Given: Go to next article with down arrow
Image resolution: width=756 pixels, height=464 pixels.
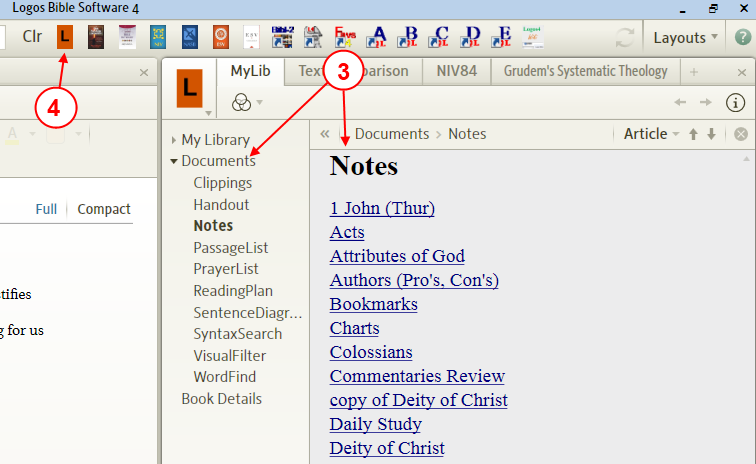Looking at the screenshot, I should click(711, 134).
